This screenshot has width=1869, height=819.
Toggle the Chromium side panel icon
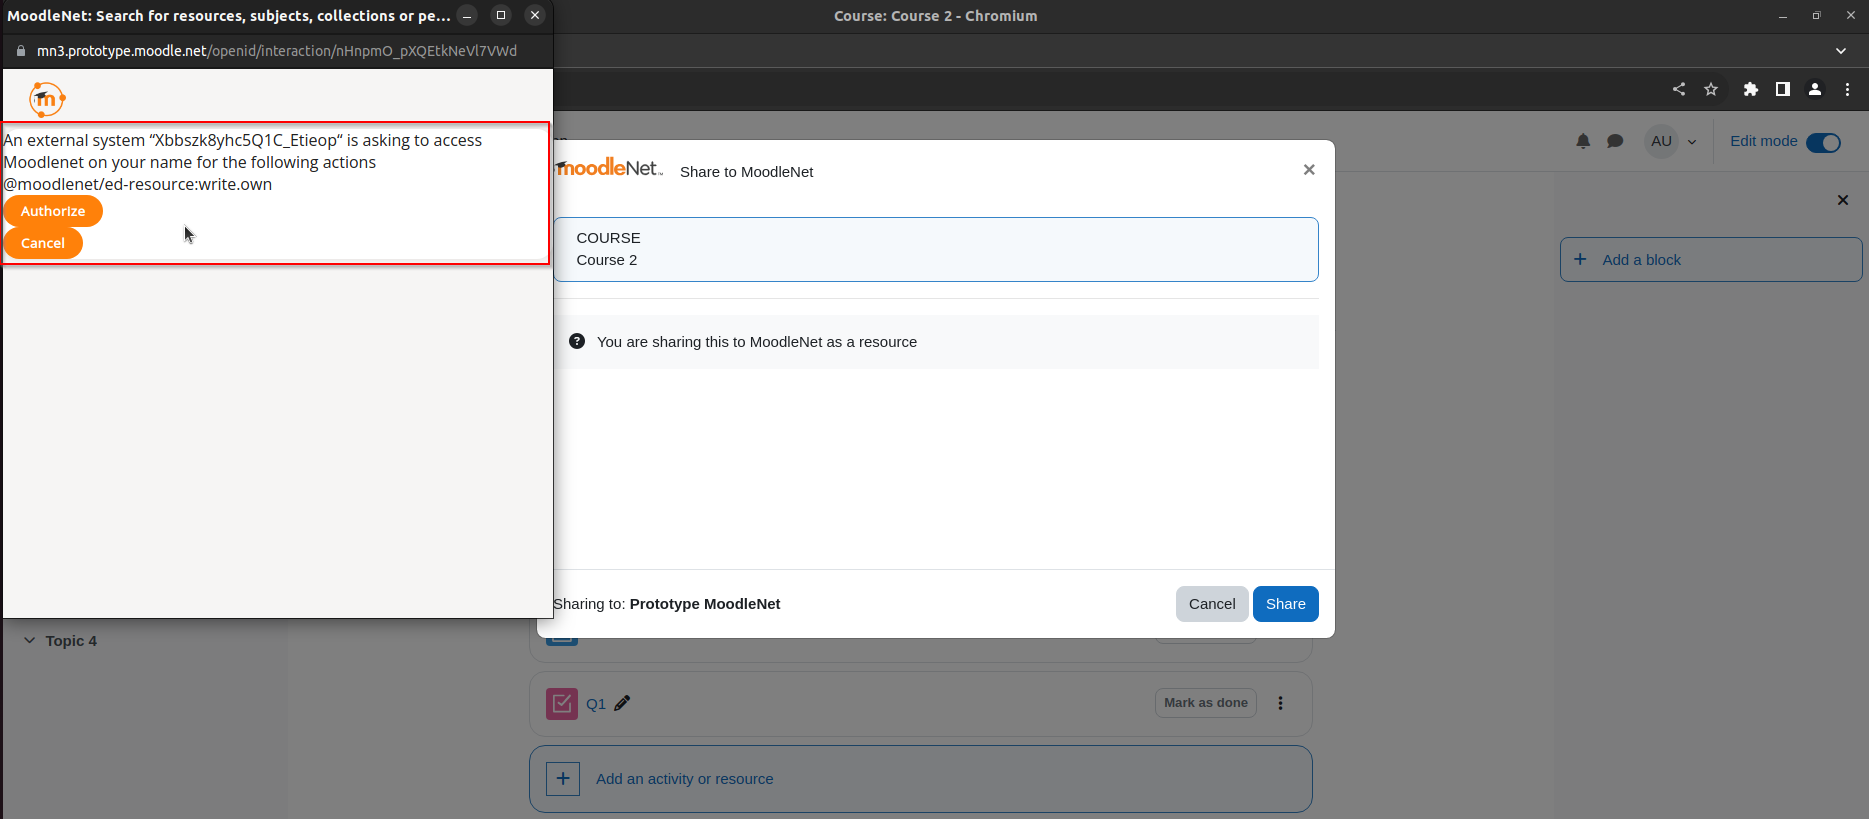tap(1782, 89)
